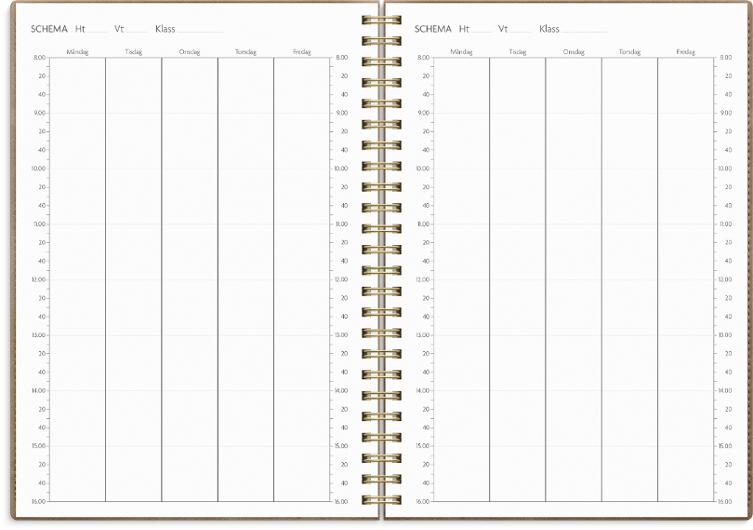Click the SCHEMA heading on right page
The height and width of the screenshot is (530, 753).
tap(433, 29)
